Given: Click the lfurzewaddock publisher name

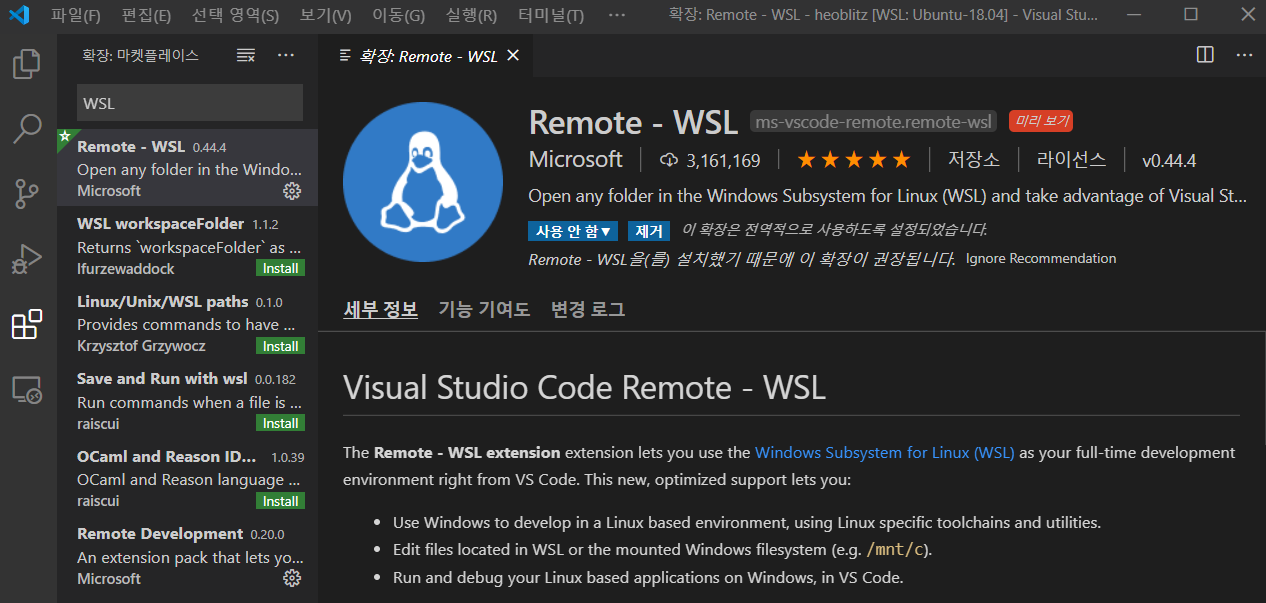Looking at the screenshot, I should (124, 268).
